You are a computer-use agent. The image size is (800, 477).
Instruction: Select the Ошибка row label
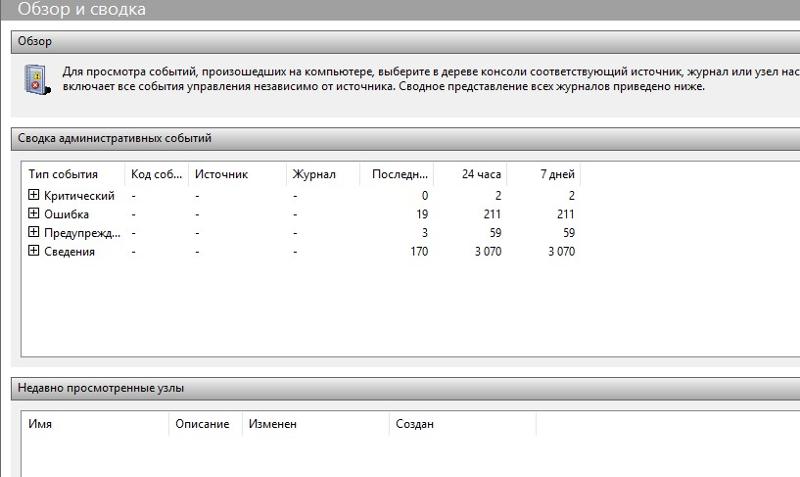[66, 214]
